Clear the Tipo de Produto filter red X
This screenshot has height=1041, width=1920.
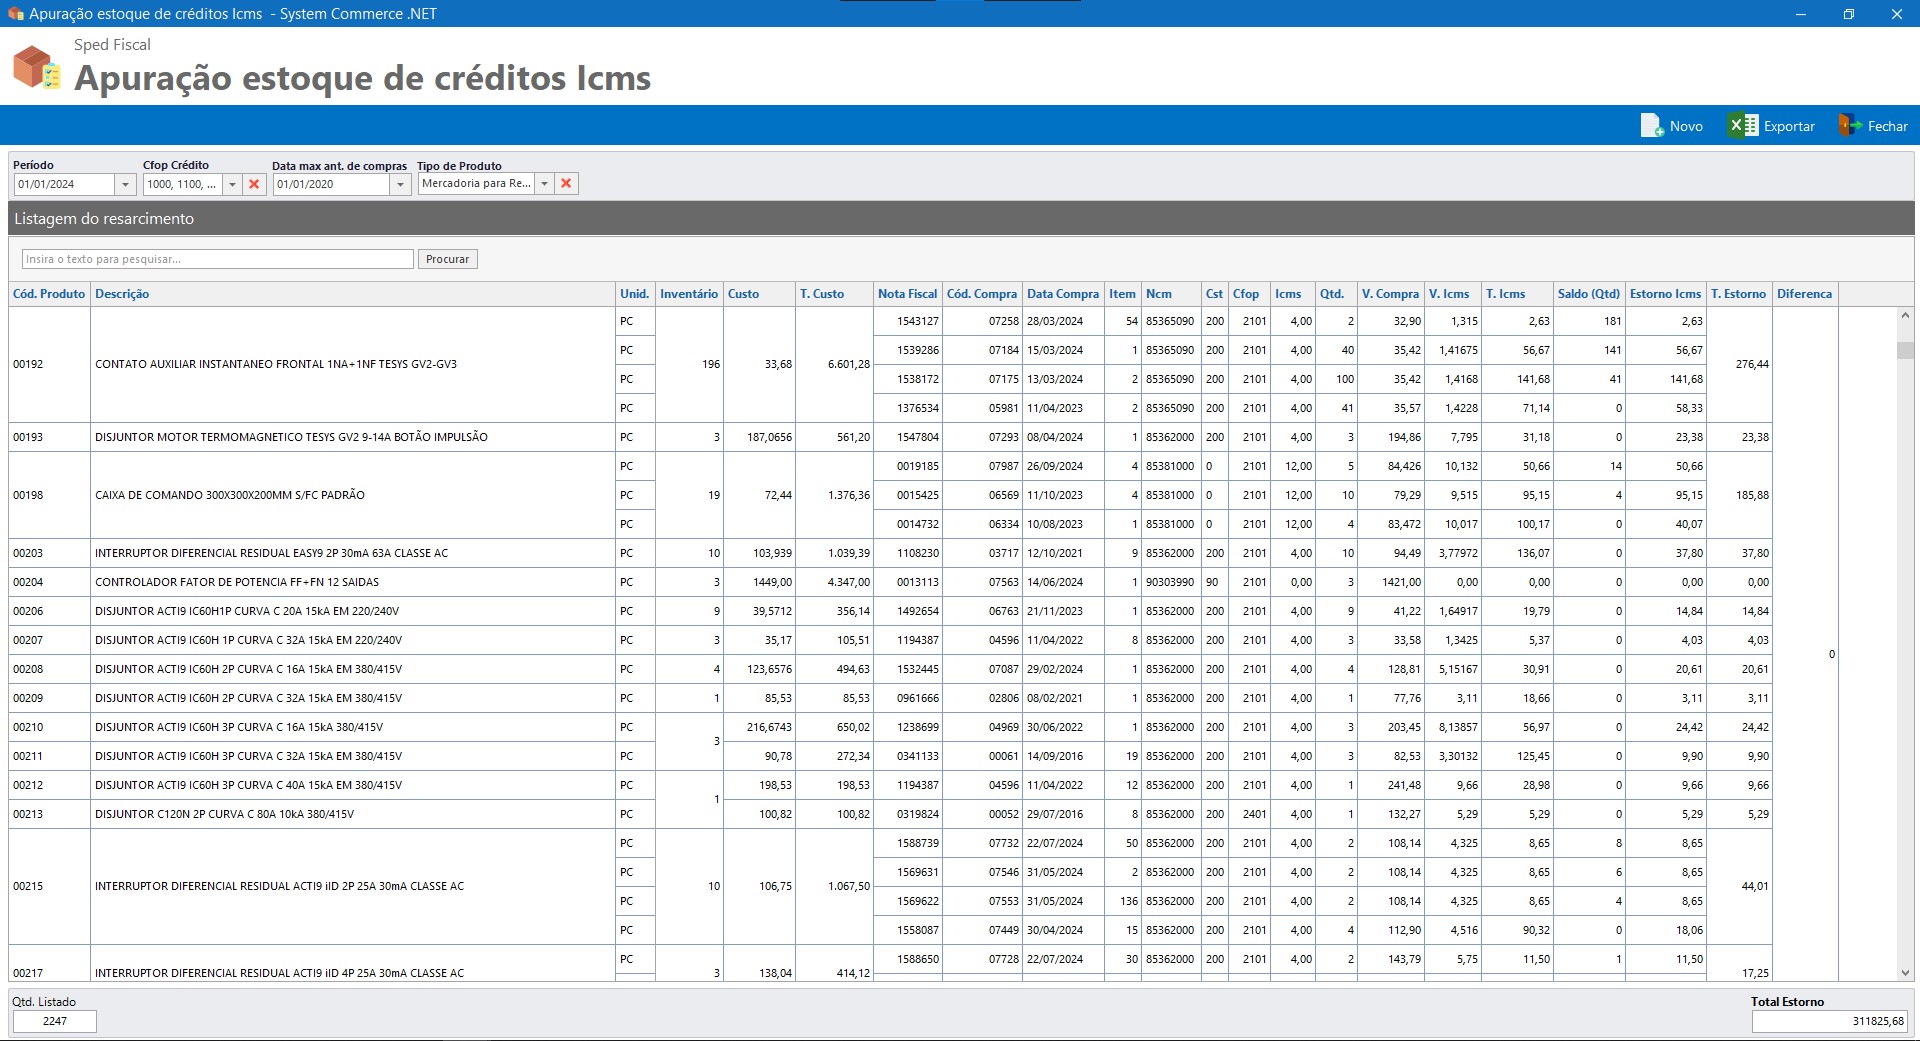(x=566, y=184)
